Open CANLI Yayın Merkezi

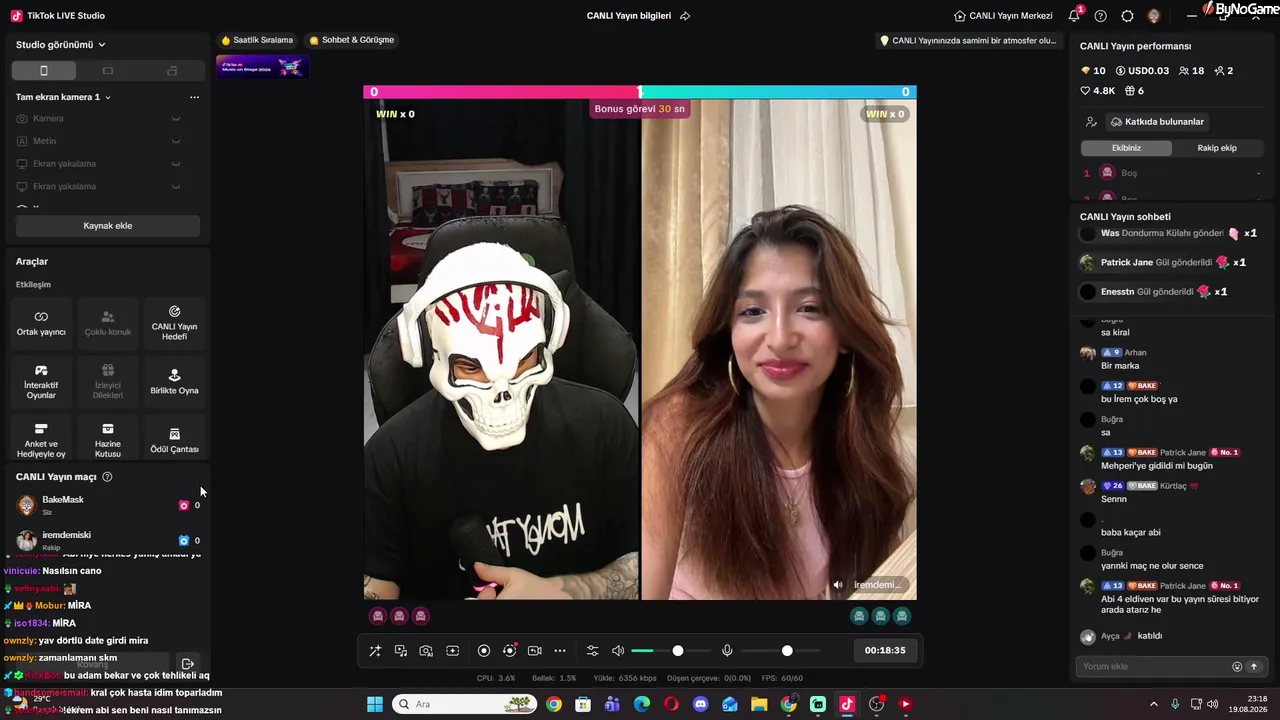pos(1003,16)
